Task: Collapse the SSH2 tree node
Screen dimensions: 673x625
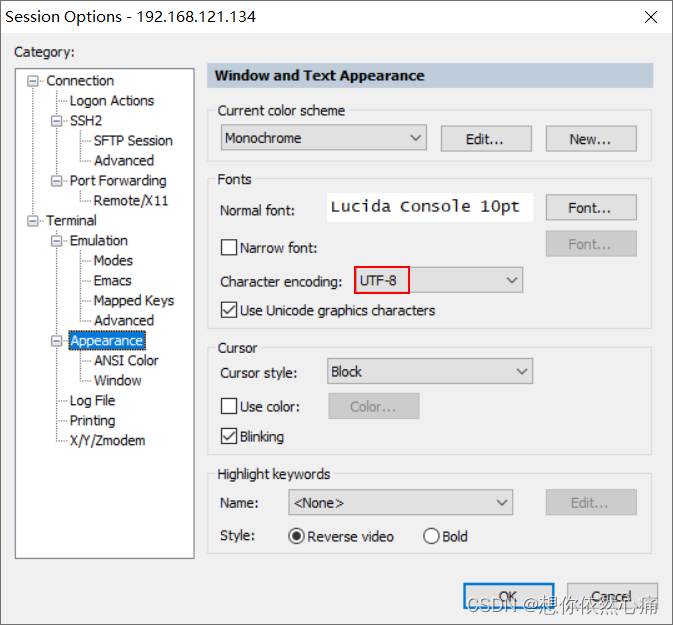Action: pyautogui.click(x=58, y=121)
